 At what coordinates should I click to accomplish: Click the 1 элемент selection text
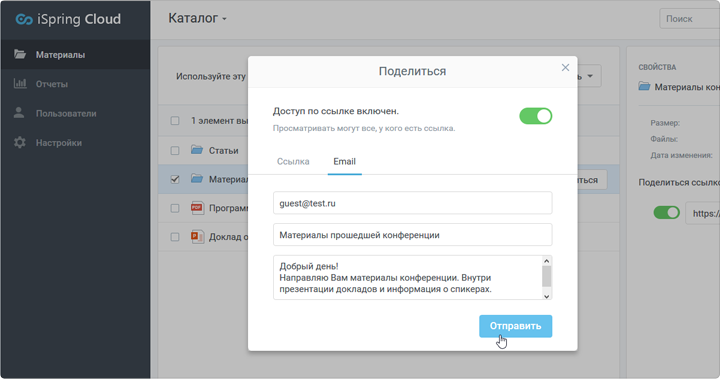[219, 121]
